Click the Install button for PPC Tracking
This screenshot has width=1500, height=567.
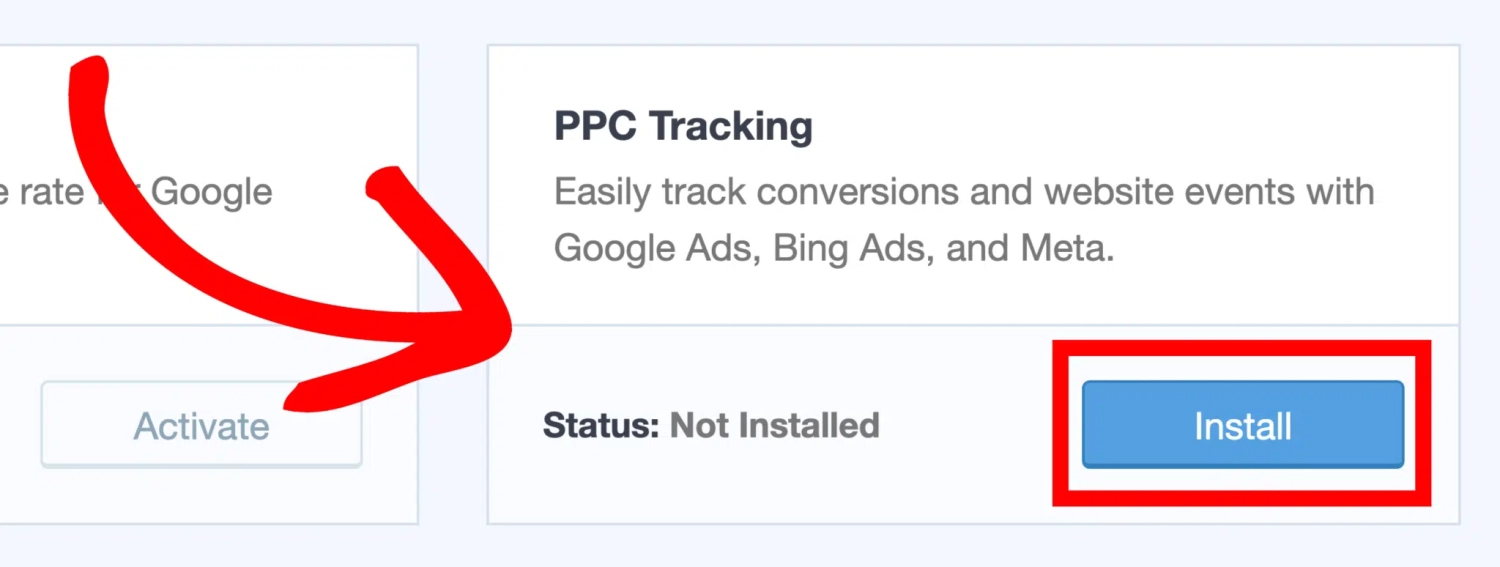tap(1242, 426)
